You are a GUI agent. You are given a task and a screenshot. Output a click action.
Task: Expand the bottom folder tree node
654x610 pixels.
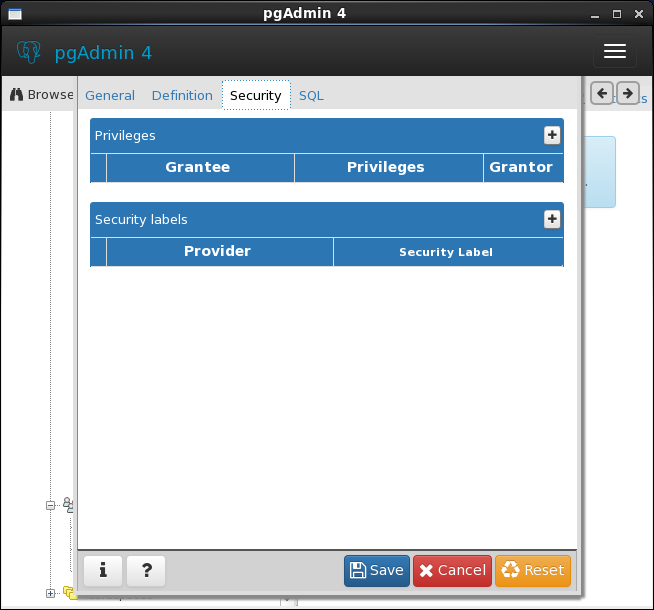(x=51, y=593)
